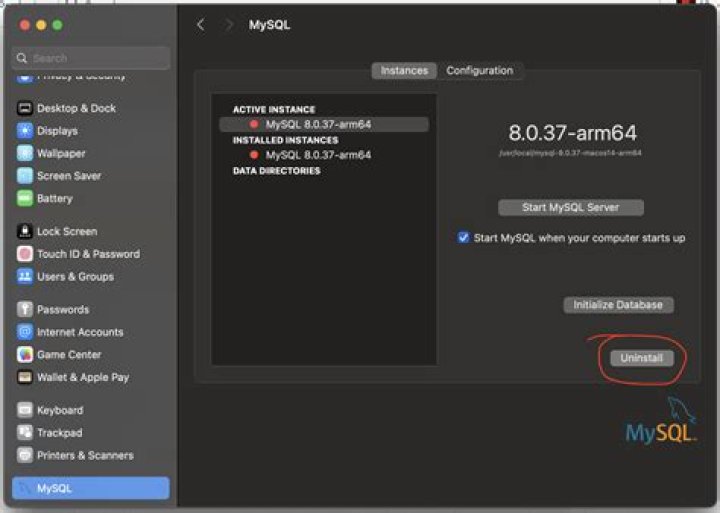
Task: Click the yellow minimize window button
Action: [x=41, y=25]
